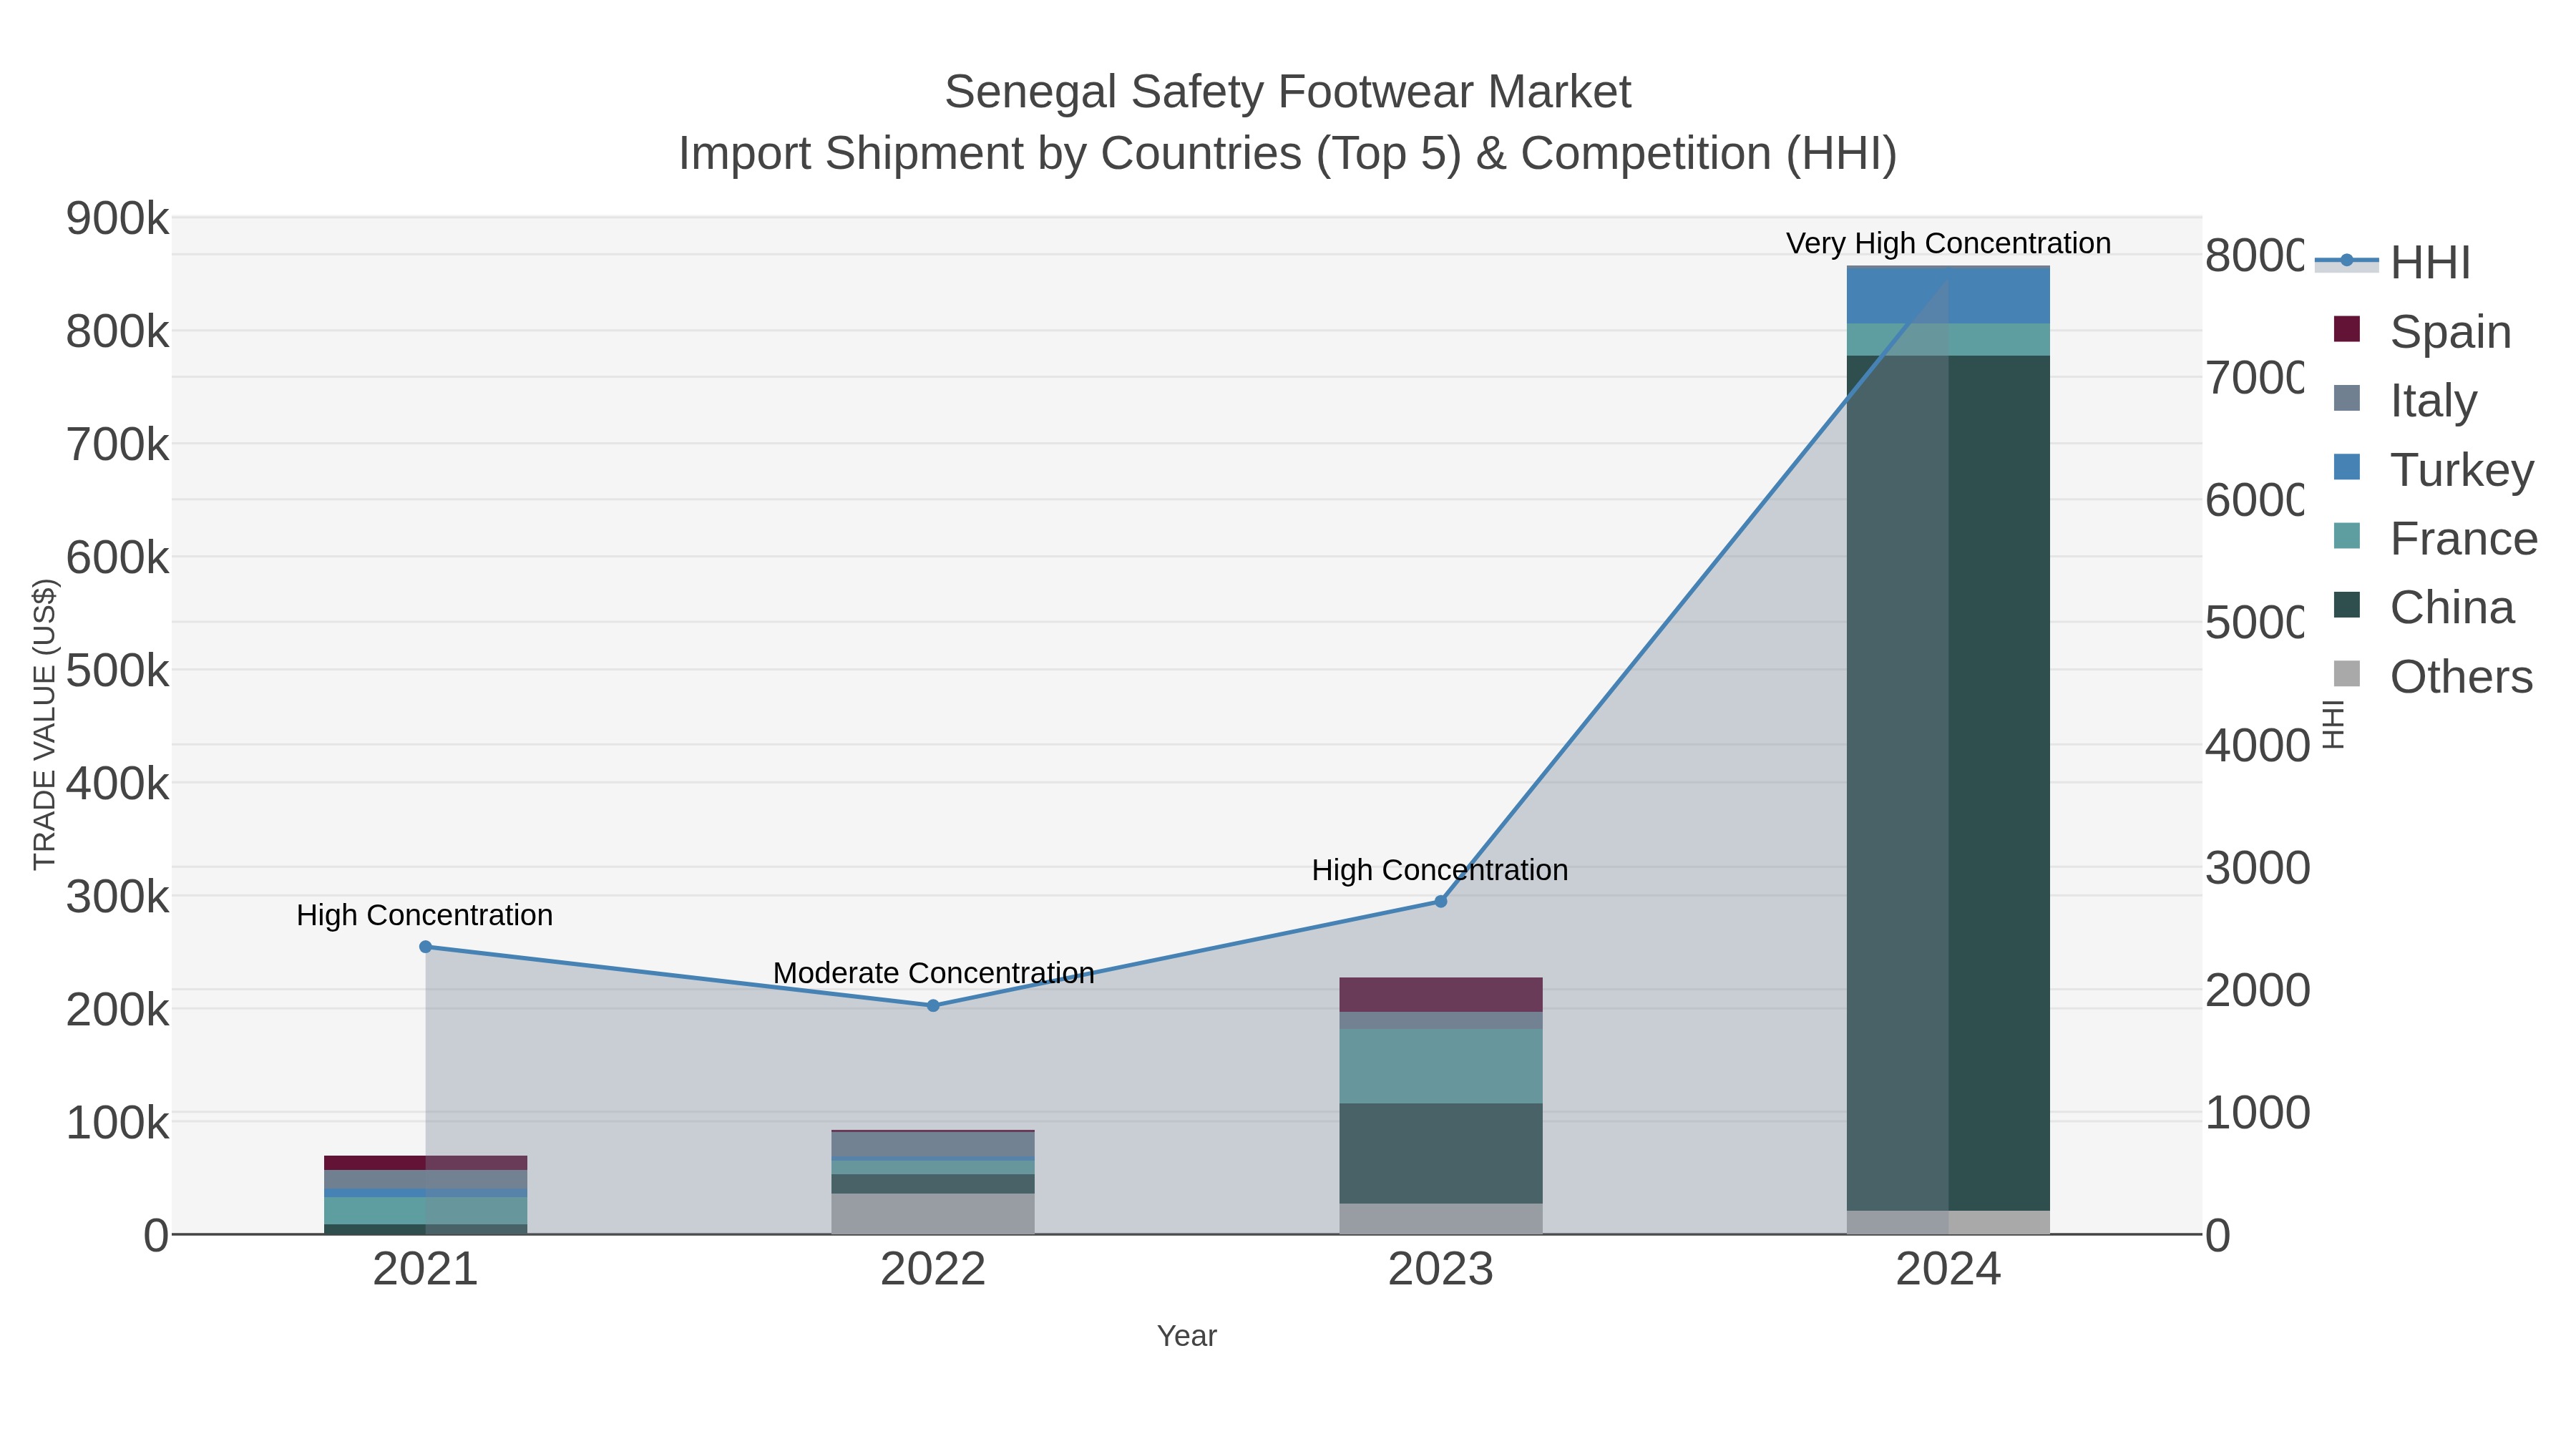2576x1449 pixels.
Task: Click the France bar segment in 2024
Action: [x=1948, y=340]
